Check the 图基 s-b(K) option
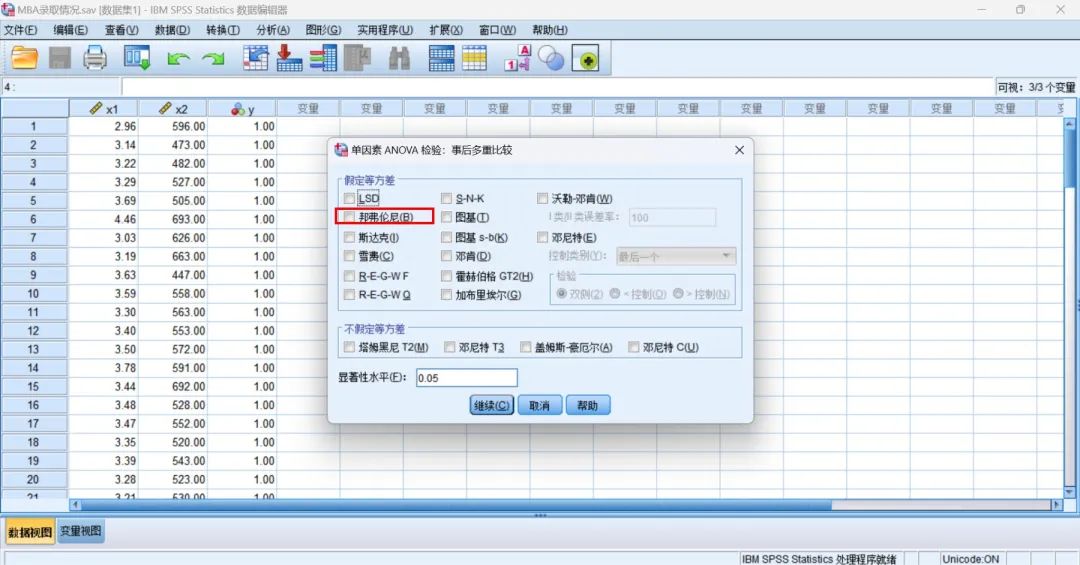The width and height of the screenshot is (1080, 565). (x=446, y=238)
